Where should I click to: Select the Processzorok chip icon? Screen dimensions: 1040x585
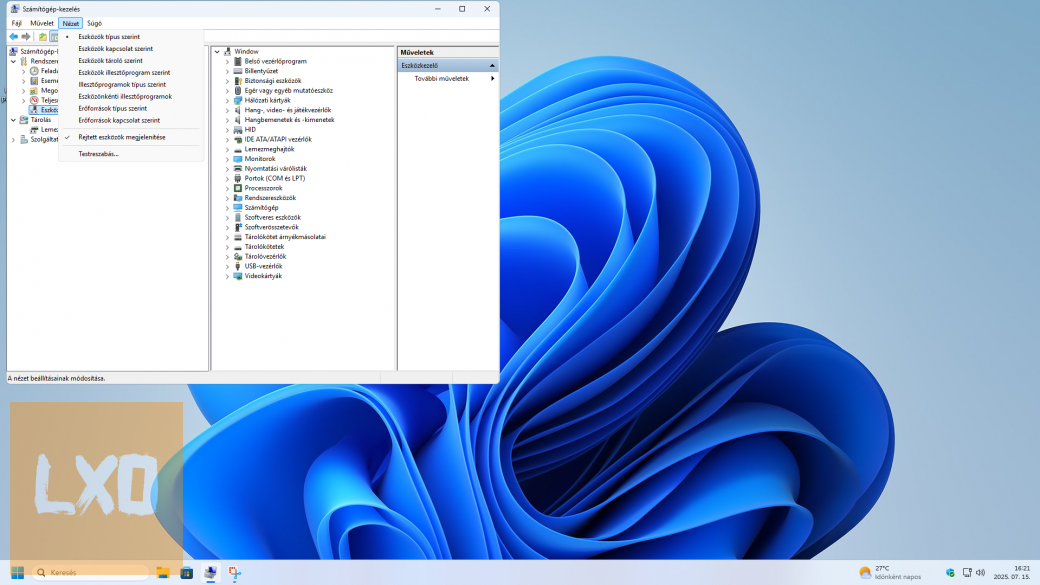(x=237, y=188)
